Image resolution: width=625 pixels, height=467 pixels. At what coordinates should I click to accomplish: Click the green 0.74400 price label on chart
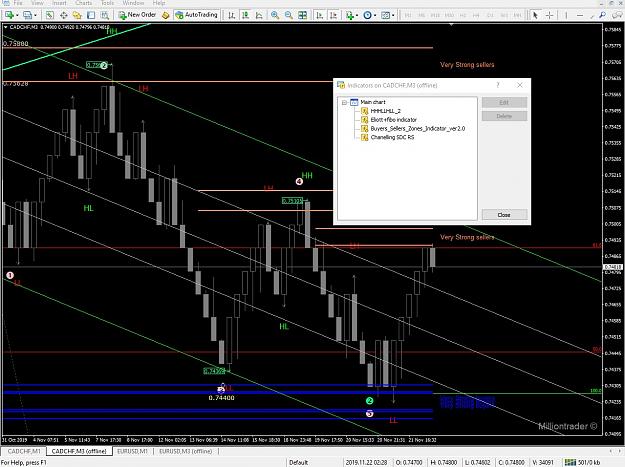[x=222, y=398]
